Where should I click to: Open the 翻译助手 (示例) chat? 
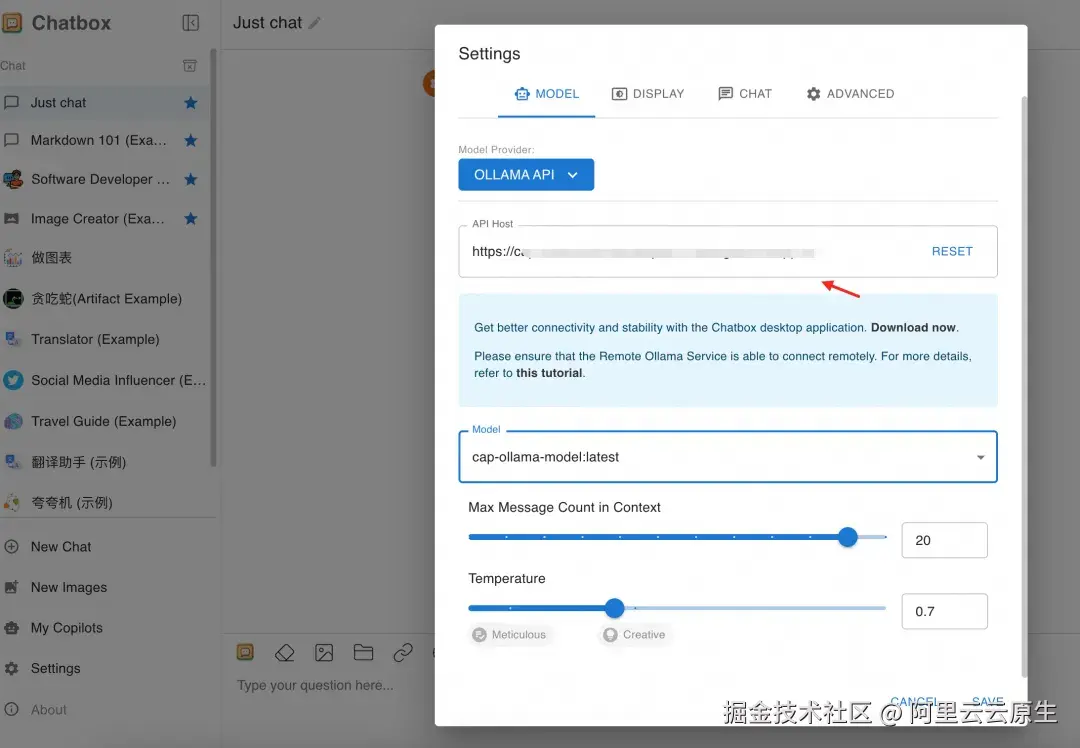pos(105,462)
